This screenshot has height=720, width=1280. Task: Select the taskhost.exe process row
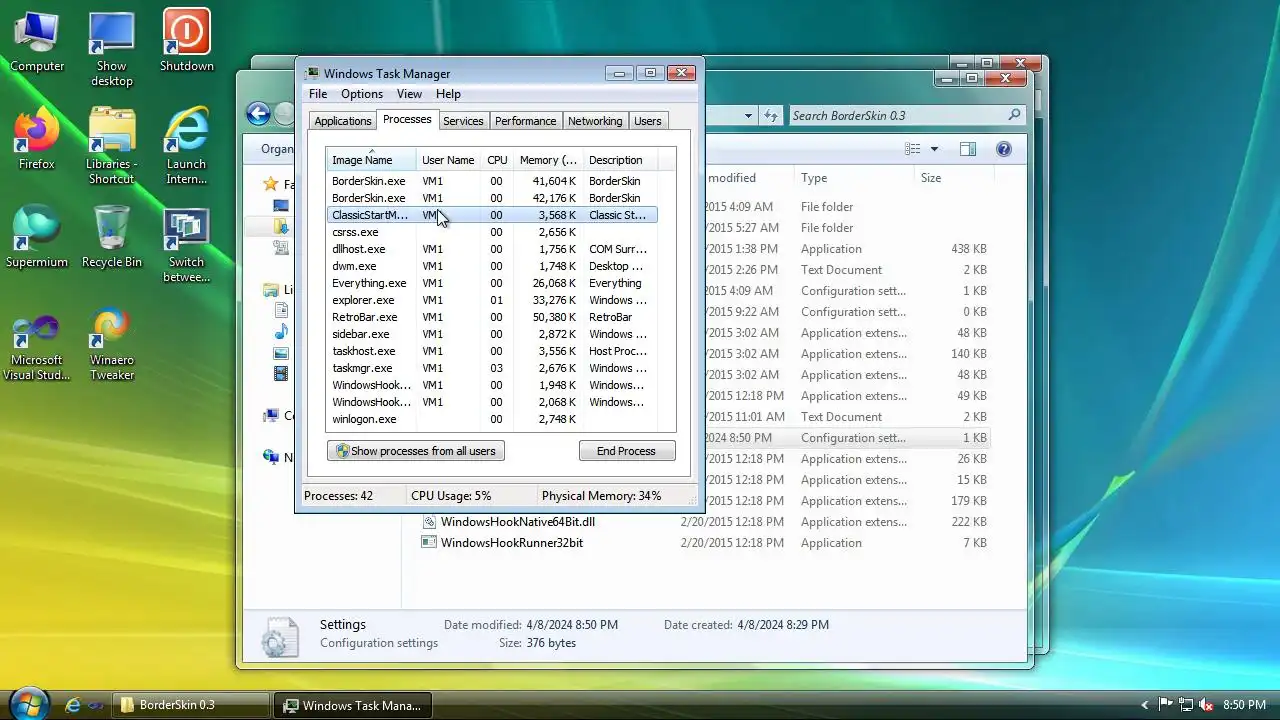(x=493, y=351)
